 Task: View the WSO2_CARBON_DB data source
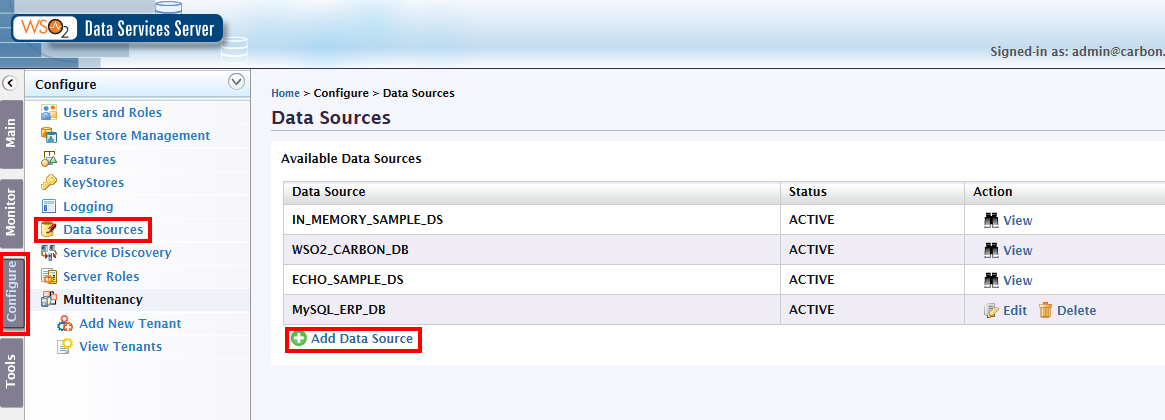click(1017, 251)
